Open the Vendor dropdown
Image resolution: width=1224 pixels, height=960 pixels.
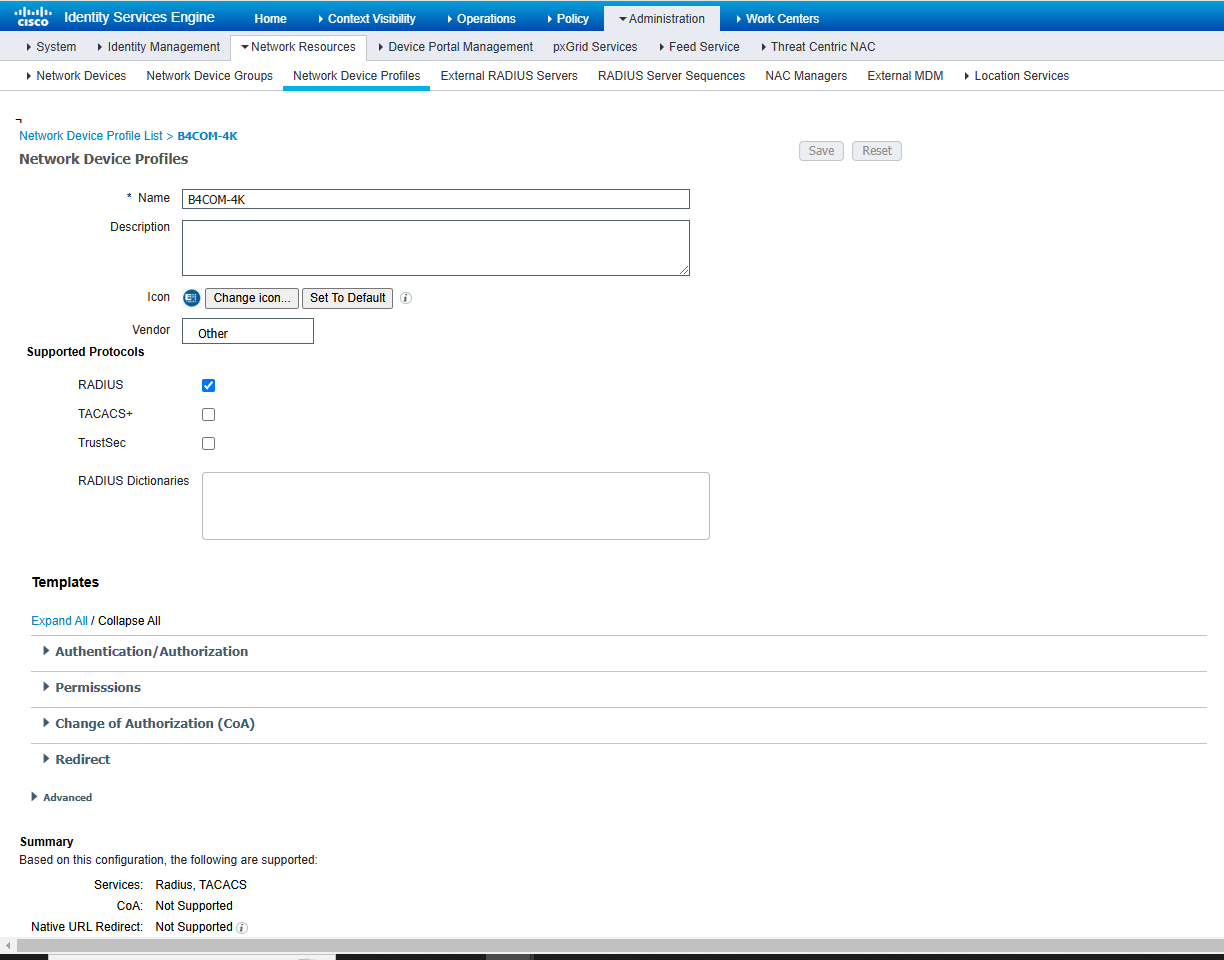coord(248,332)
